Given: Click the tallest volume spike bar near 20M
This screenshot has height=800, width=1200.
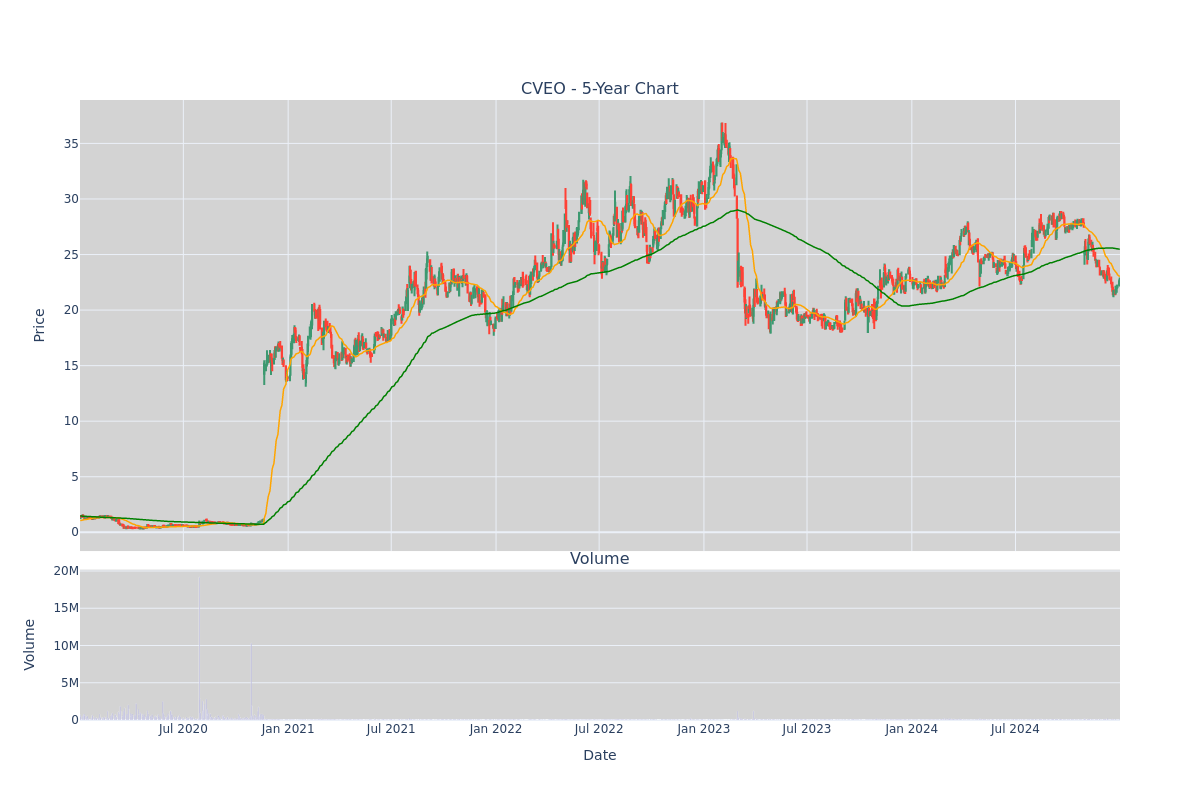Looking at the screenshot, I should coord(198,647).
